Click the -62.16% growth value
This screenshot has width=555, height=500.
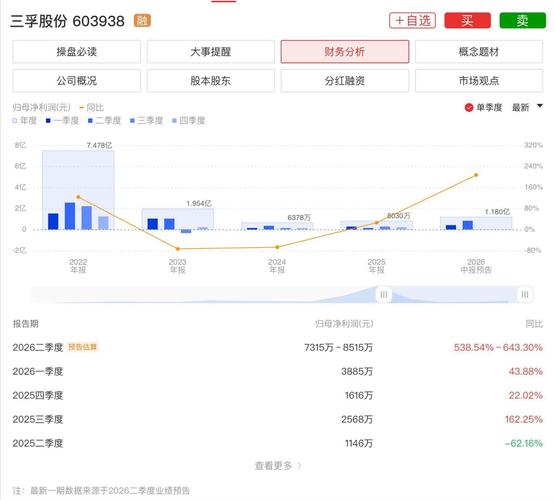[x=524, y=444]
